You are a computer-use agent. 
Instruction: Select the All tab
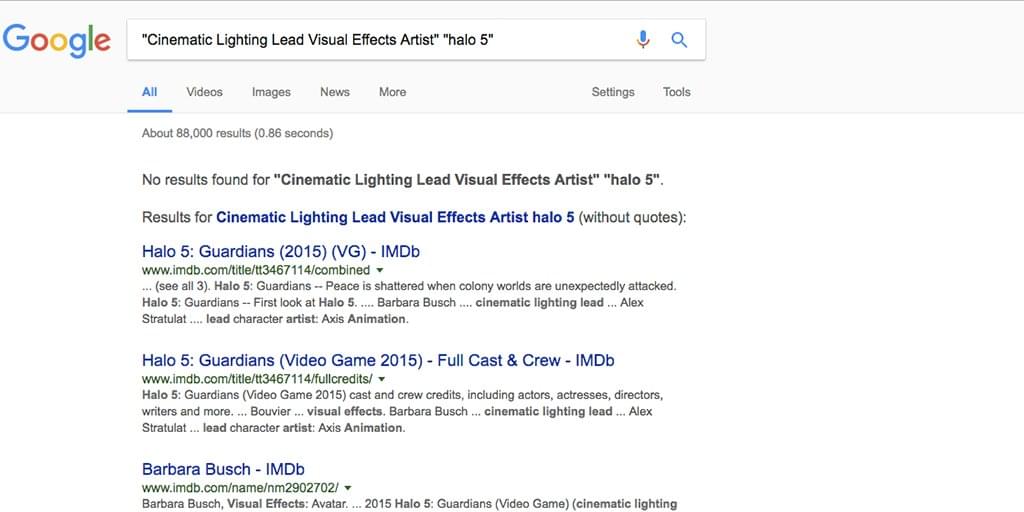(150, 92)
